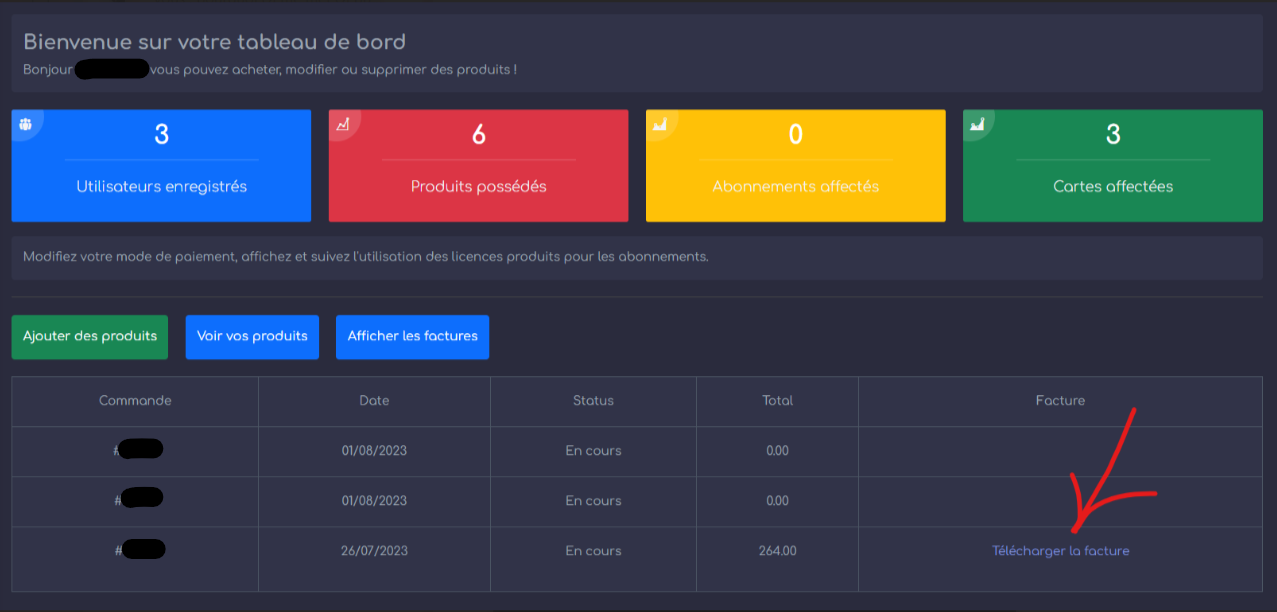The height and width of the screenshot is (612, 1277).
Task: Select the Utilisateurs enregistrés card
Action: click(x=161, y=165)
